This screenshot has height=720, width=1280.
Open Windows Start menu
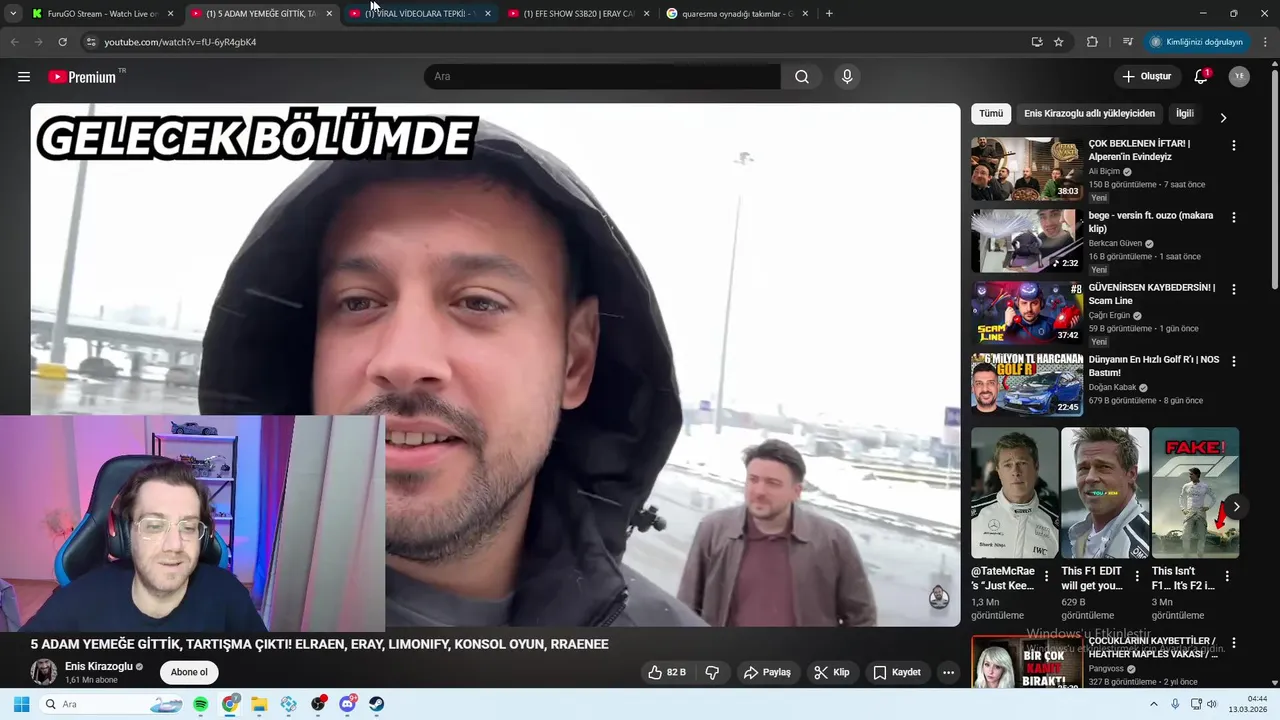tap(21, 704)
